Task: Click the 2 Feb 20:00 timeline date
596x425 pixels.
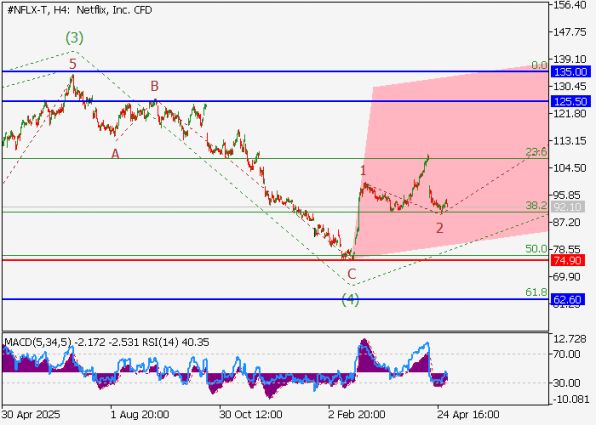Action: tap(357, 414)
